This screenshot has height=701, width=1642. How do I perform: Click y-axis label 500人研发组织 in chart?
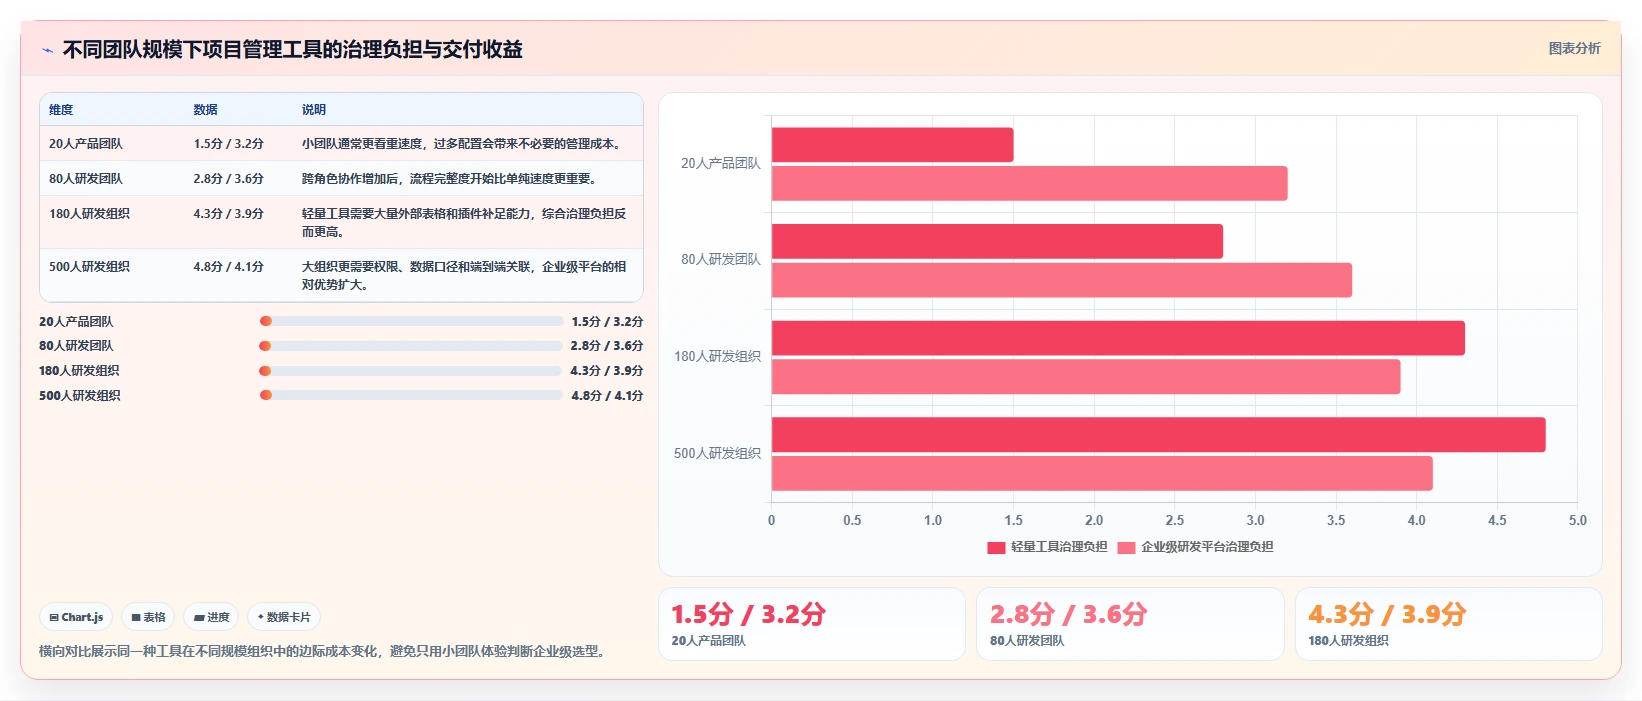pos(717,453)
